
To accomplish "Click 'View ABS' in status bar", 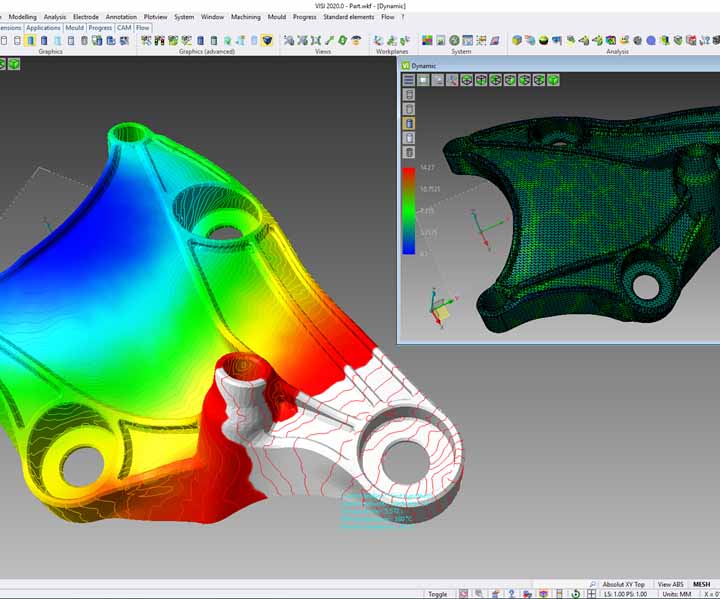I will pos(670,584).
